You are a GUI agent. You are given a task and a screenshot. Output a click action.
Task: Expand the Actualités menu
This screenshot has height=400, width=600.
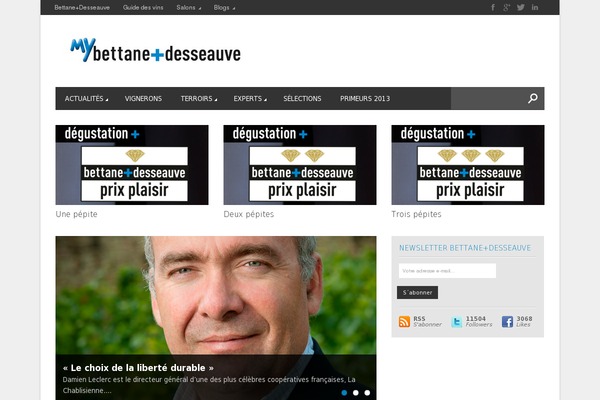(x=86, y=98)
